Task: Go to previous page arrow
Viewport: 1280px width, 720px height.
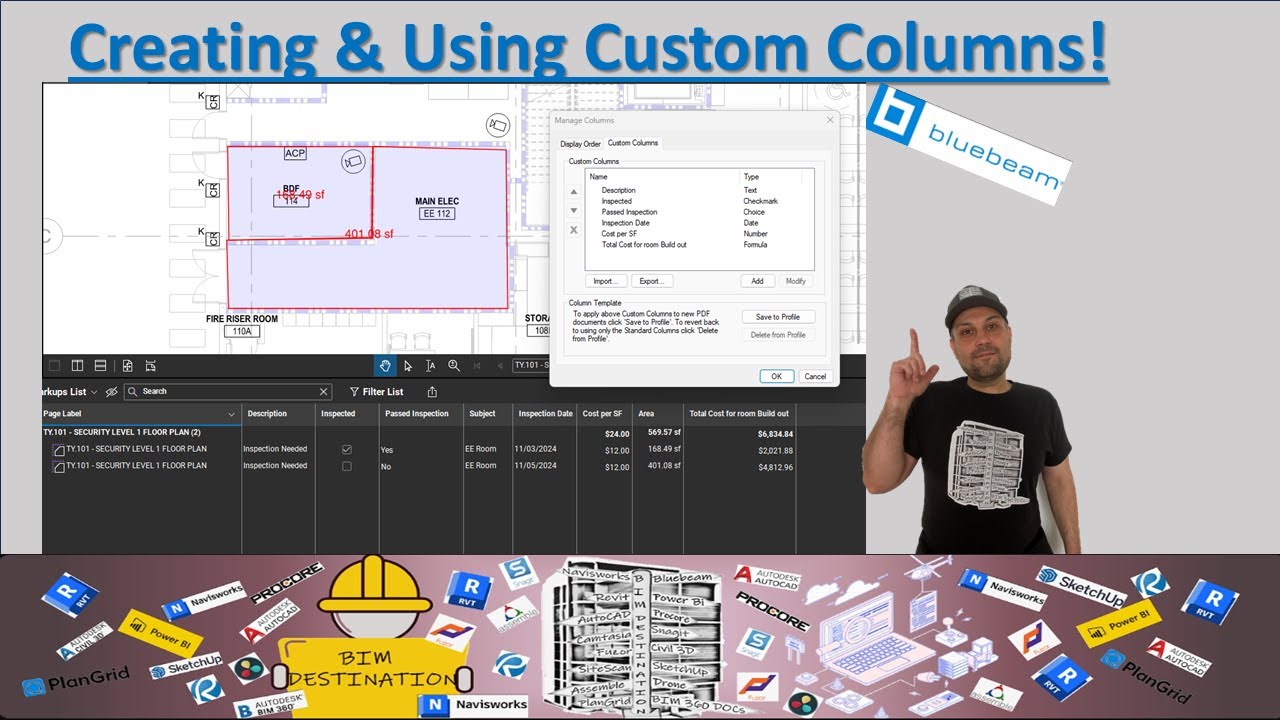Action: coord(500,366)
